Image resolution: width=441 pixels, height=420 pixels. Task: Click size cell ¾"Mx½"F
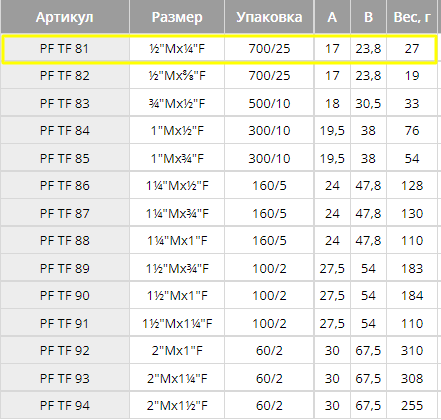(177, 103)
